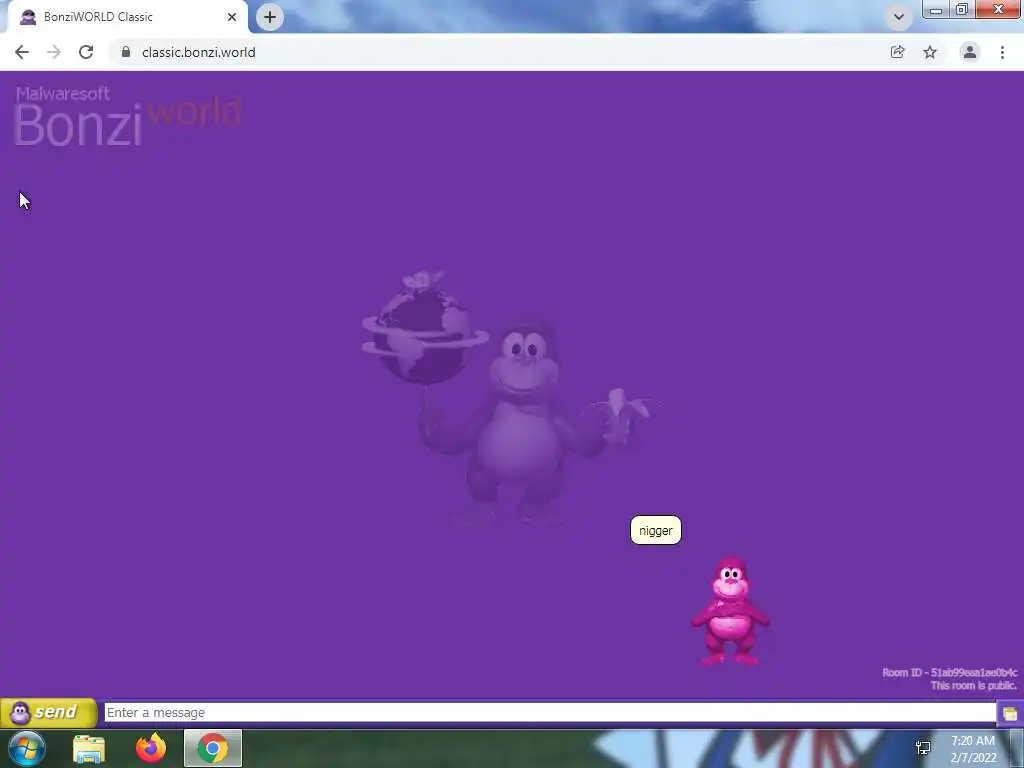Screen dimensions: 1024x768
Task: Open a new tab with the plus button
Action: (x=270, y=17)
